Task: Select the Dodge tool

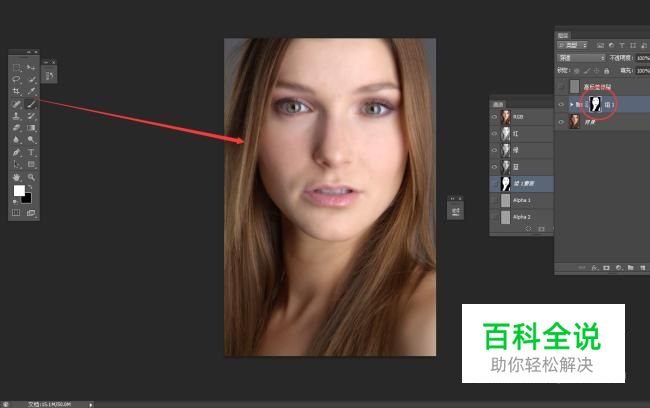Action: 31,140
